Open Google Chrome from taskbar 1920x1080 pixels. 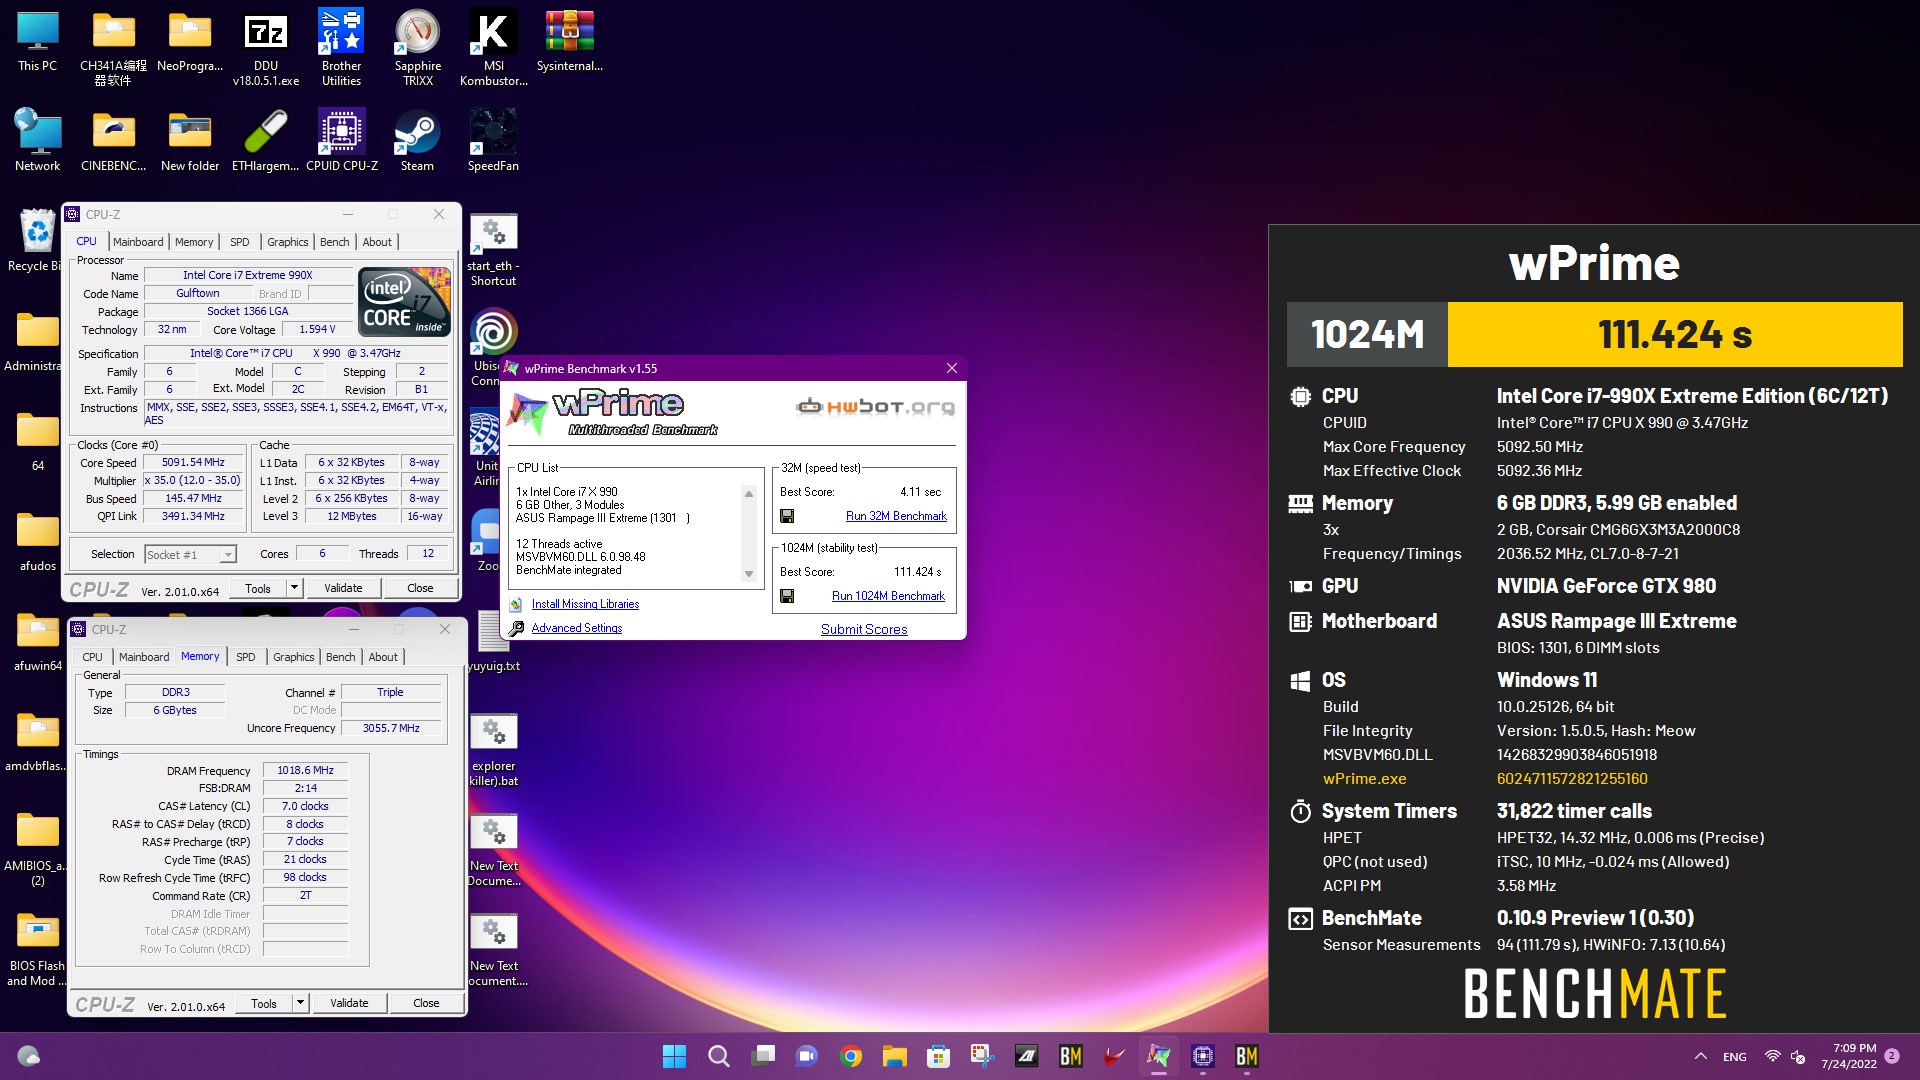click(x=850, y=1056)
